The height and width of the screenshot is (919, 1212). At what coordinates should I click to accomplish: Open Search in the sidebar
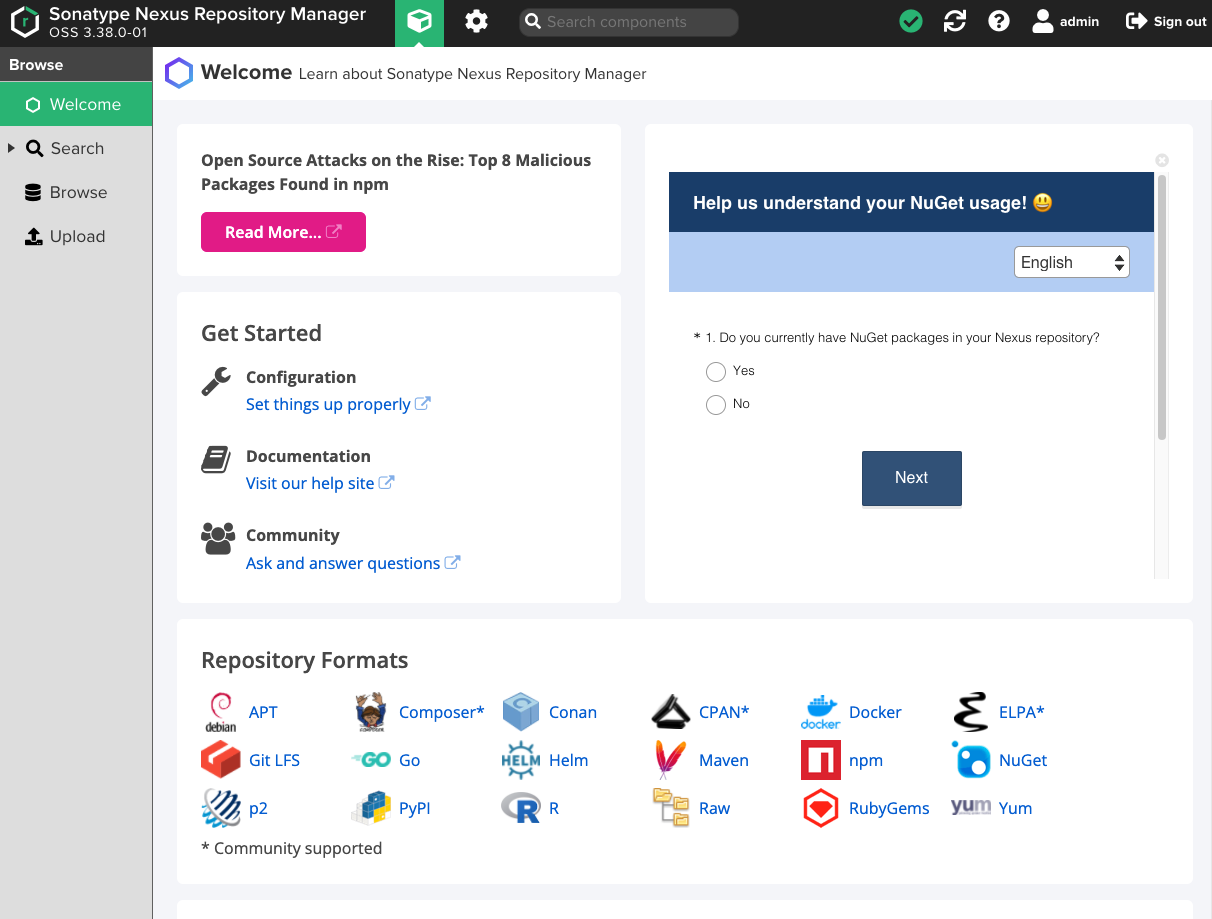point(76,148)
